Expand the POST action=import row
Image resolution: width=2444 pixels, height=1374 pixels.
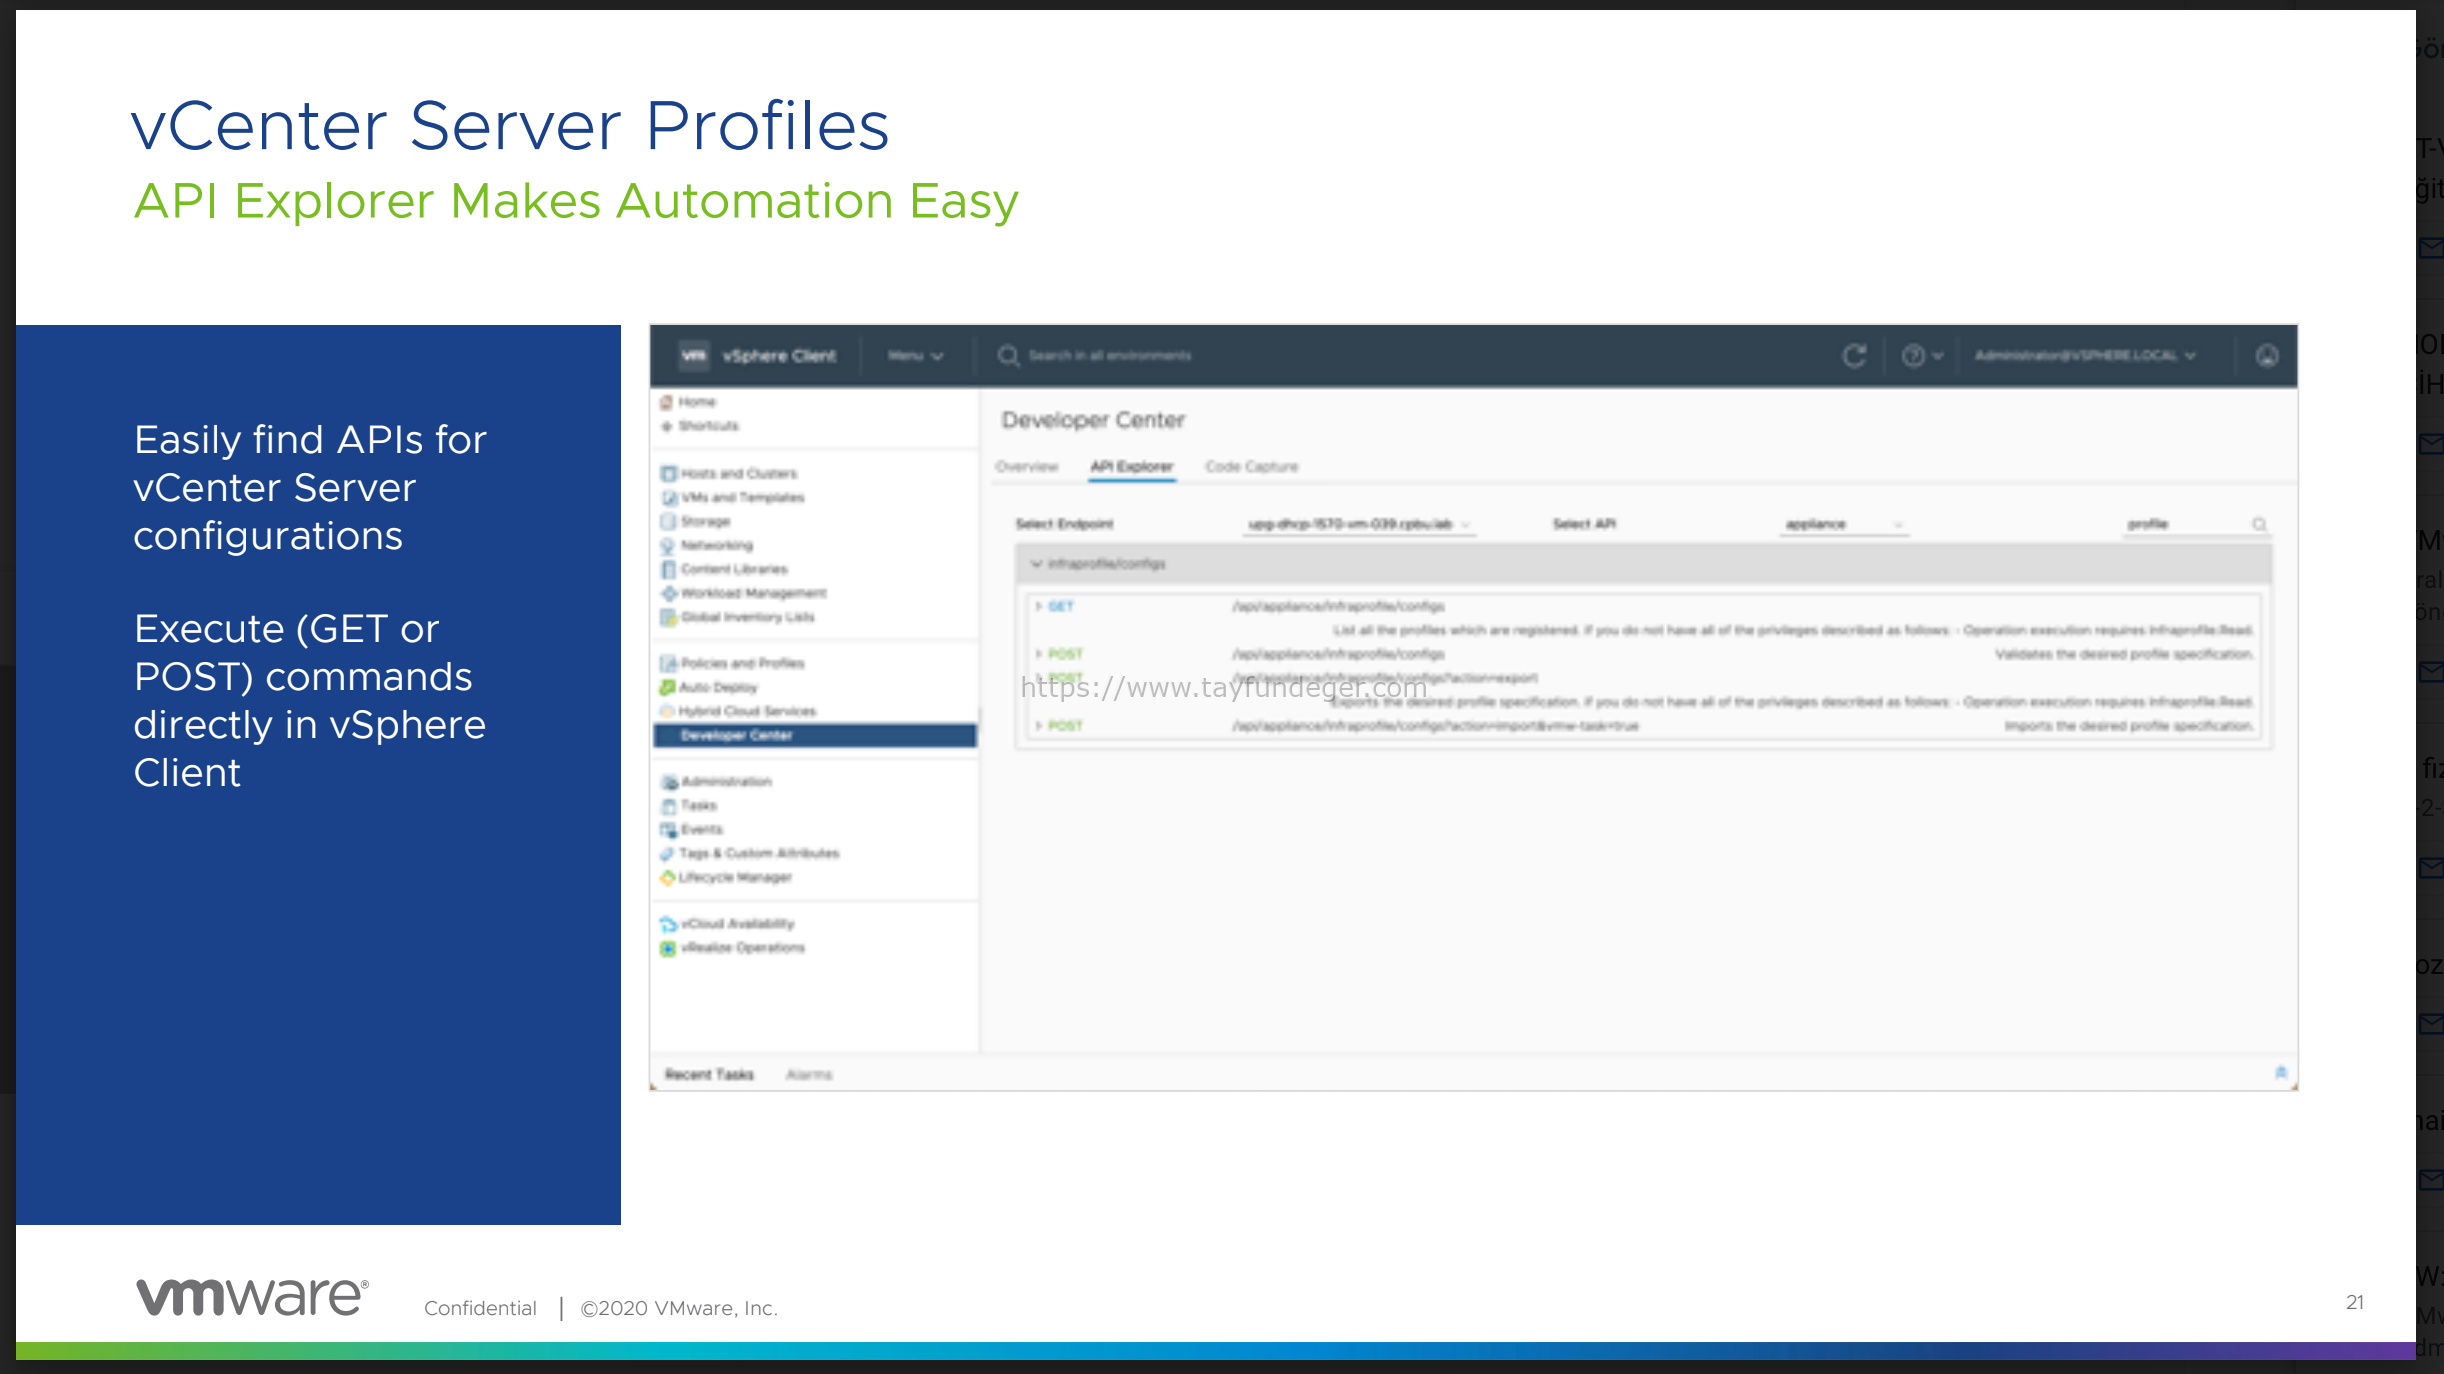point(1038,726)
